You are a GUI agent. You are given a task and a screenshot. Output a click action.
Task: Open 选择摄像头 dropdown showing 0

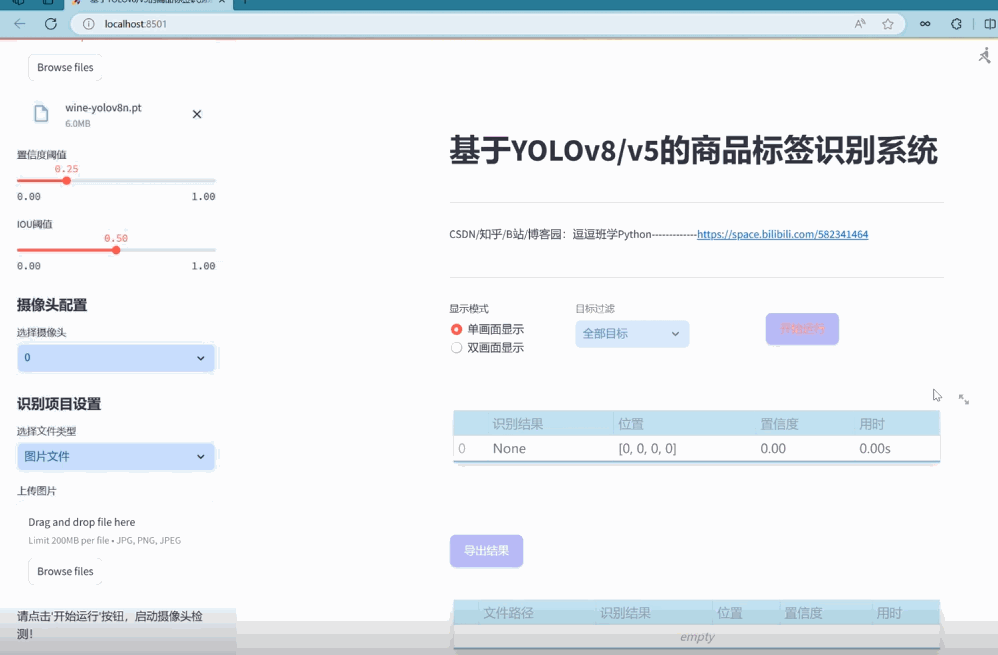(116, 358)
